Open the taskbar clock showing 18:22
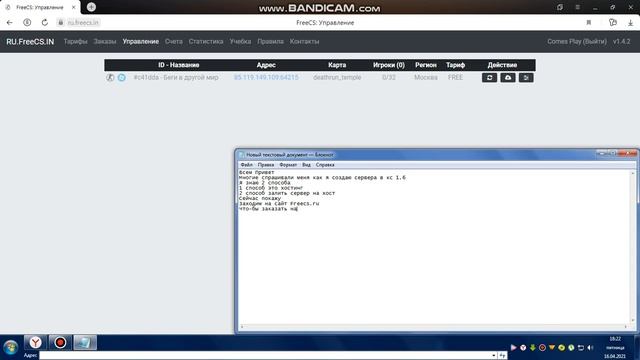The width and height of the screenshot is (640, 360). (x=615, y=339)
